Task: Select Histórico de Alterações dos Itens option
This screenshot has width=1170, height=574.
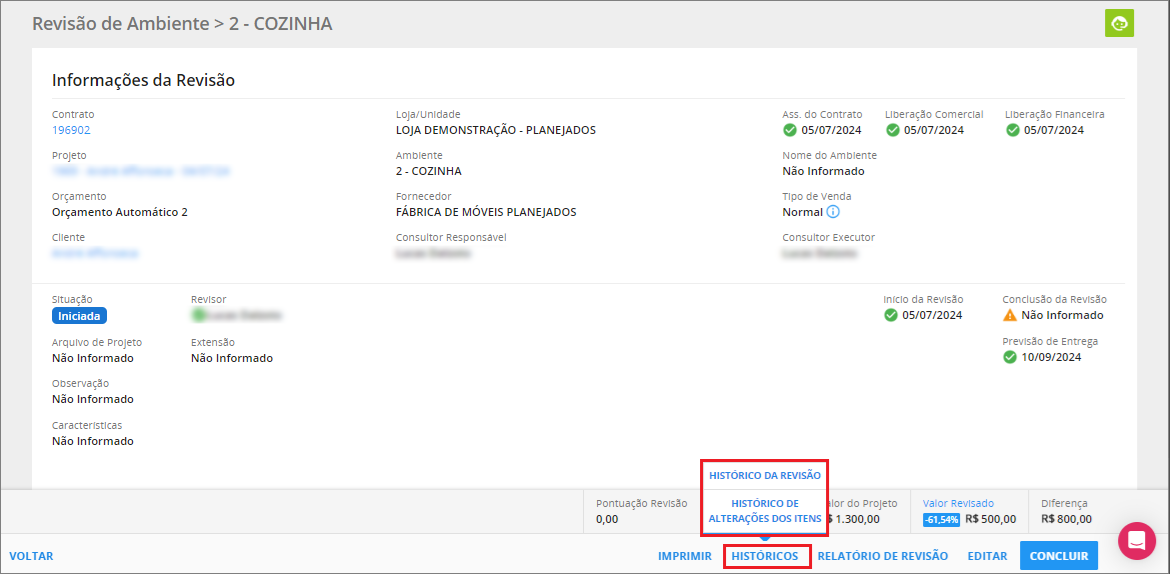Action: pyautogui.click(x=765, y=511)
